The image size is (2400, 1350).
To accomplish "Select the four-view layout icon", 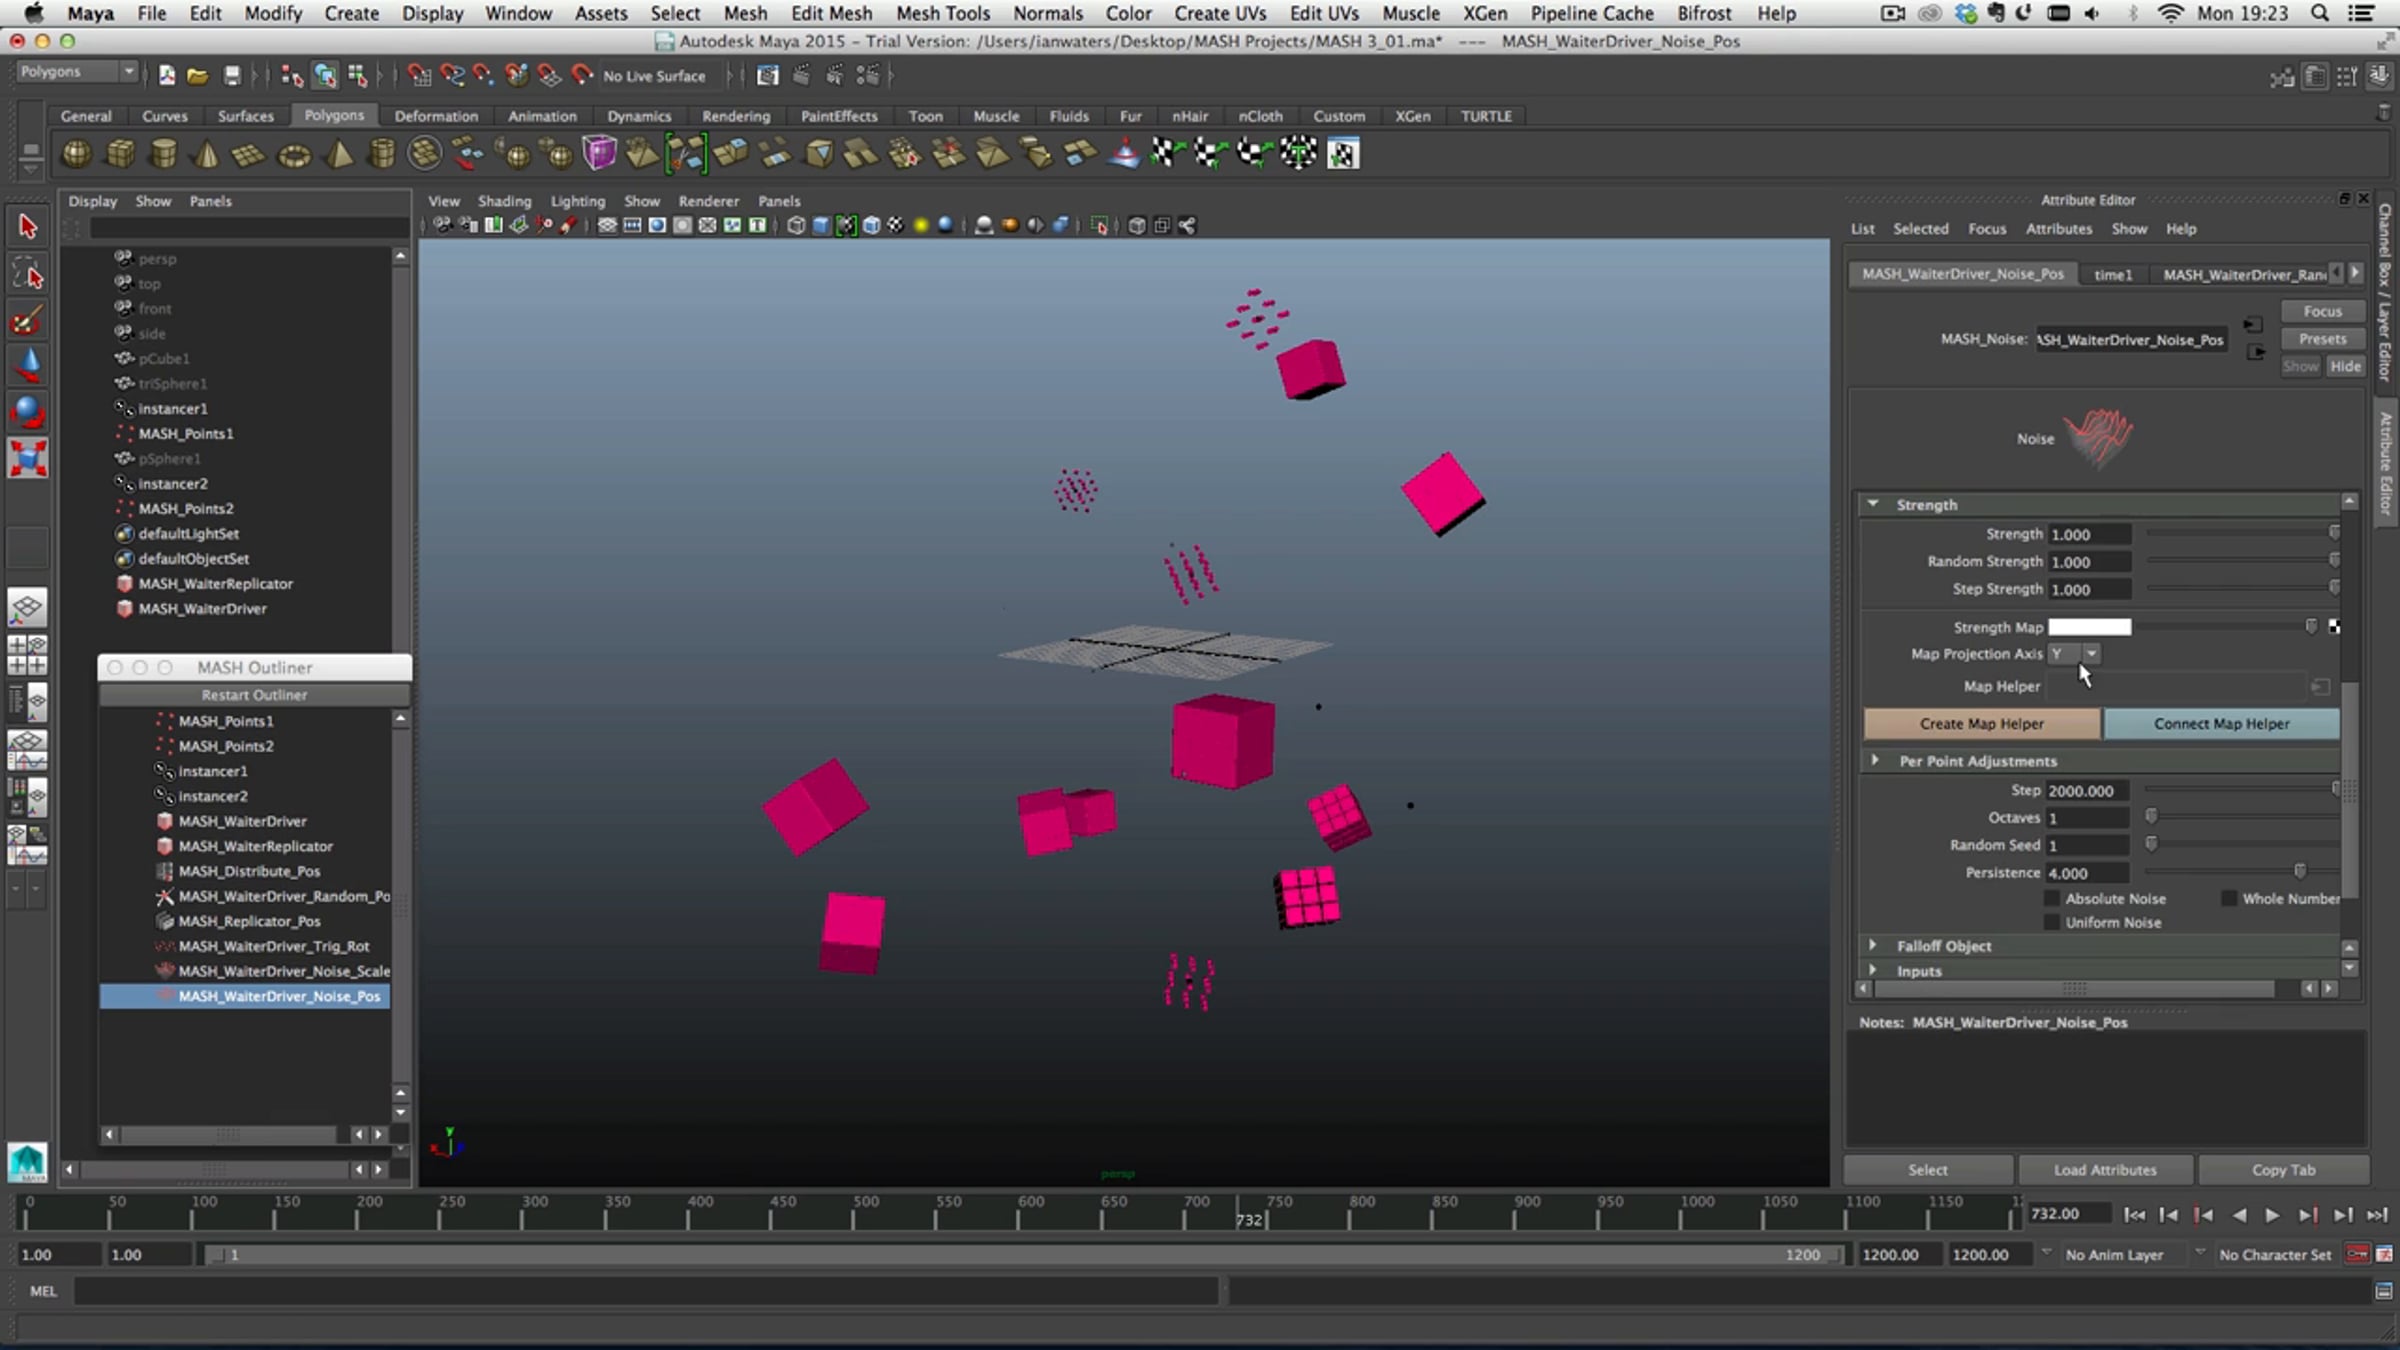I will (x=28, y=655).
